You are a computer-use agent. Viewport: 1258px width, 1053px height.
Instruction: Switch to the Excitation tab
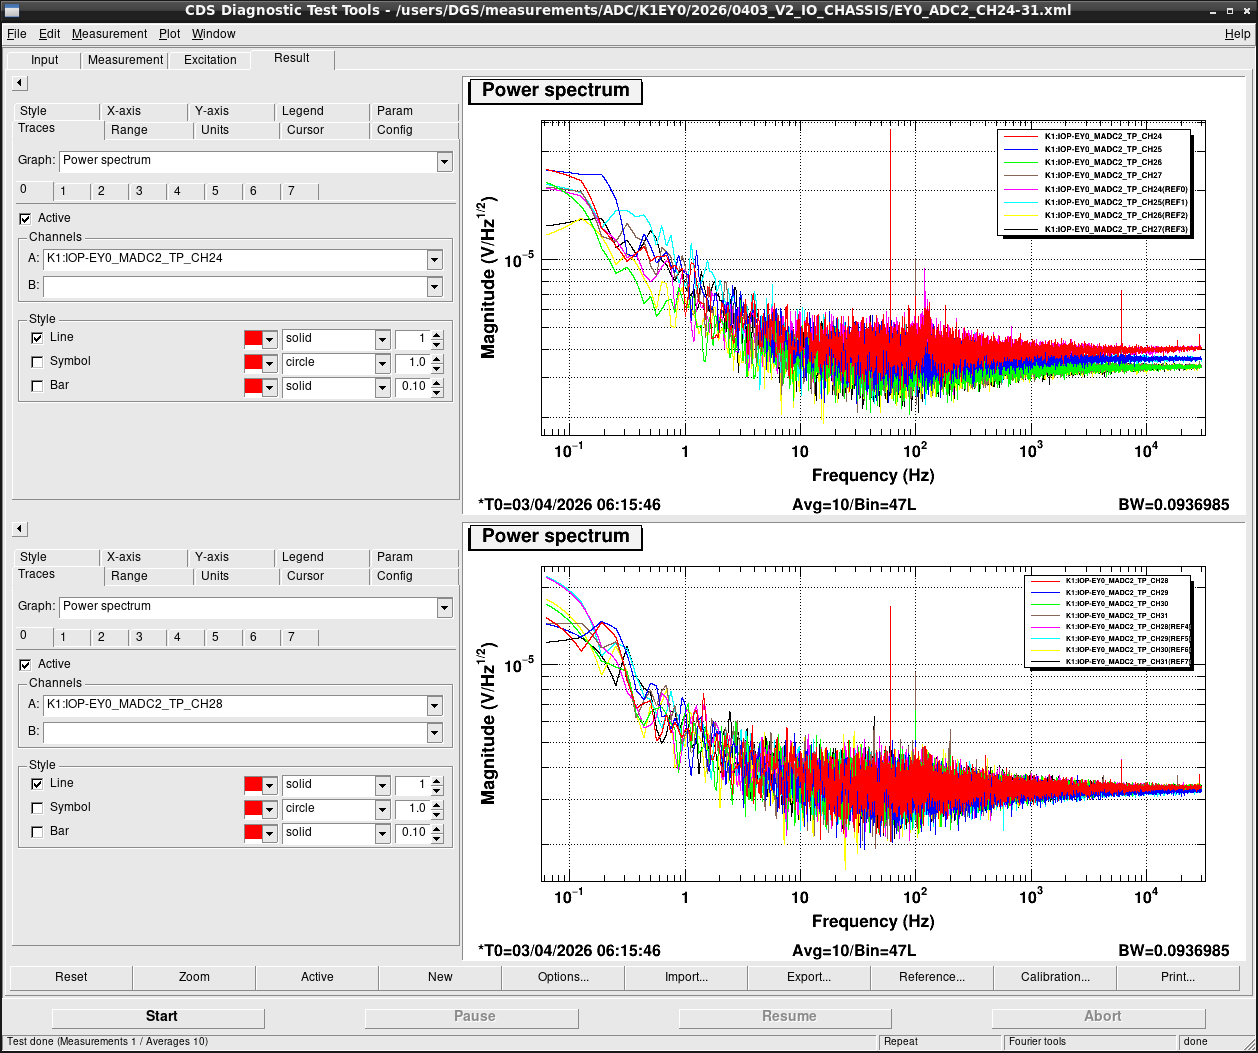[x=210, y=60]
